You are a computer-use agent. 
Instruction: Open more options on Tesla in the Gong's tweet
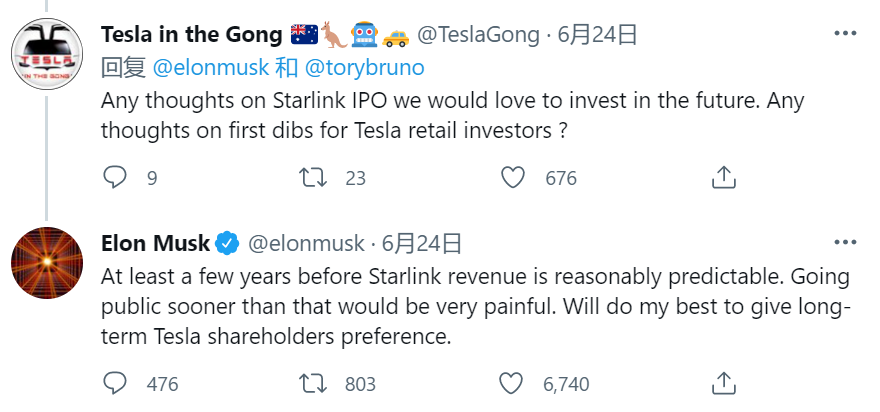pyautogui.click(x=845, y=37)
